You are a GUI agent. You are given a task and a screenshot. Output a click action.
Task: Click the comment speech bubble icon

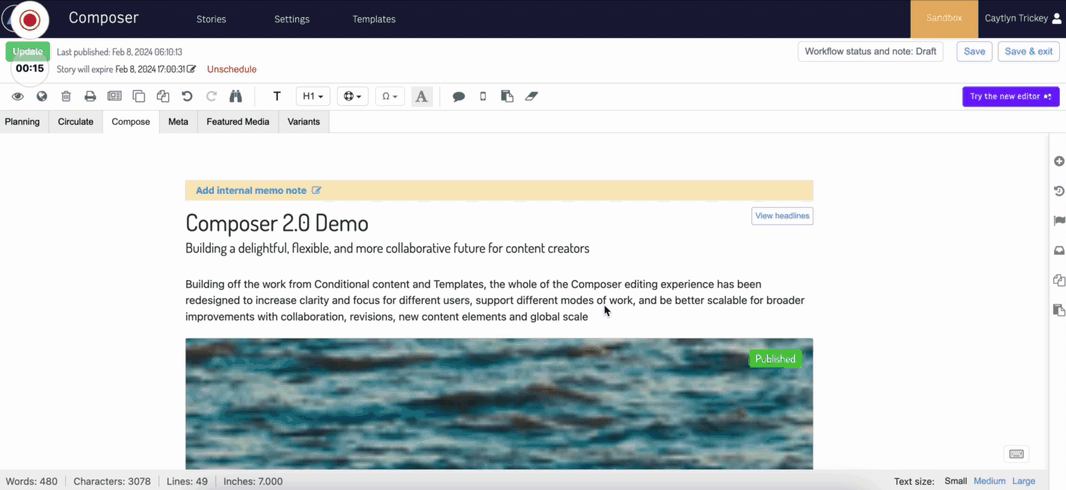click(458, 97)
